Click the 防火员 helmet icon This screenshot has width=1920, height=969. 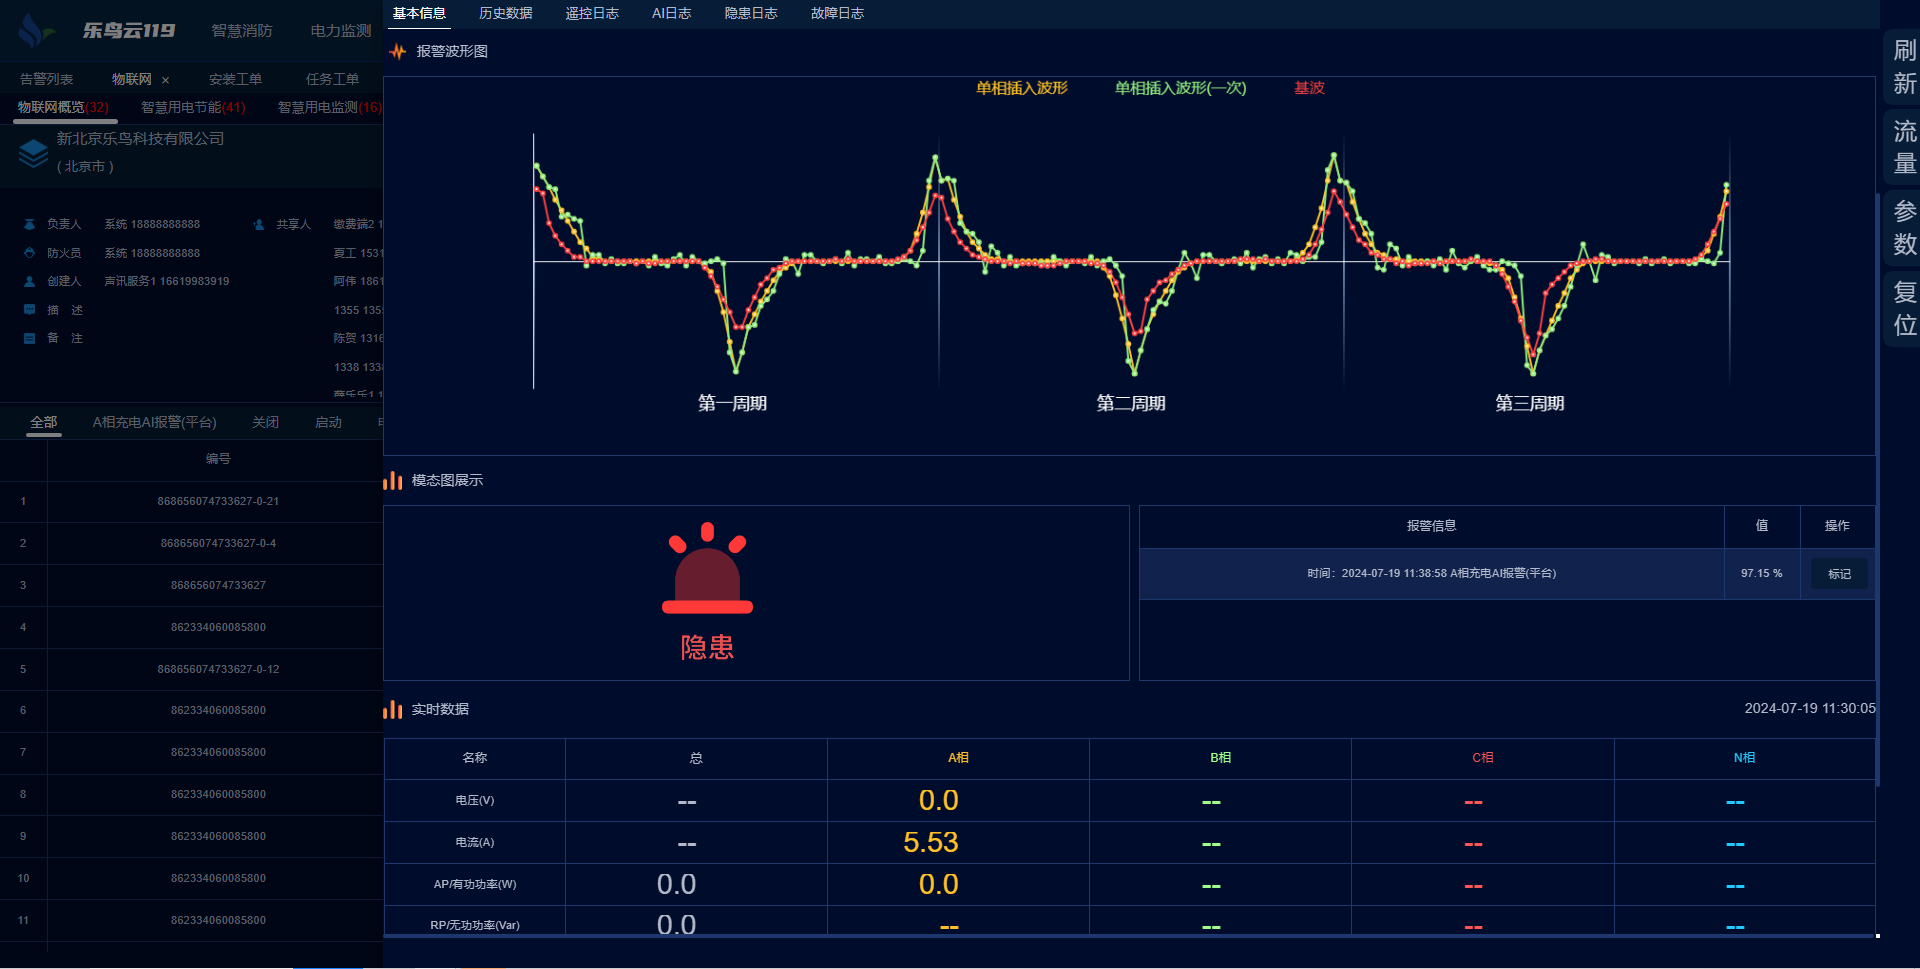[x=29, y=253]
